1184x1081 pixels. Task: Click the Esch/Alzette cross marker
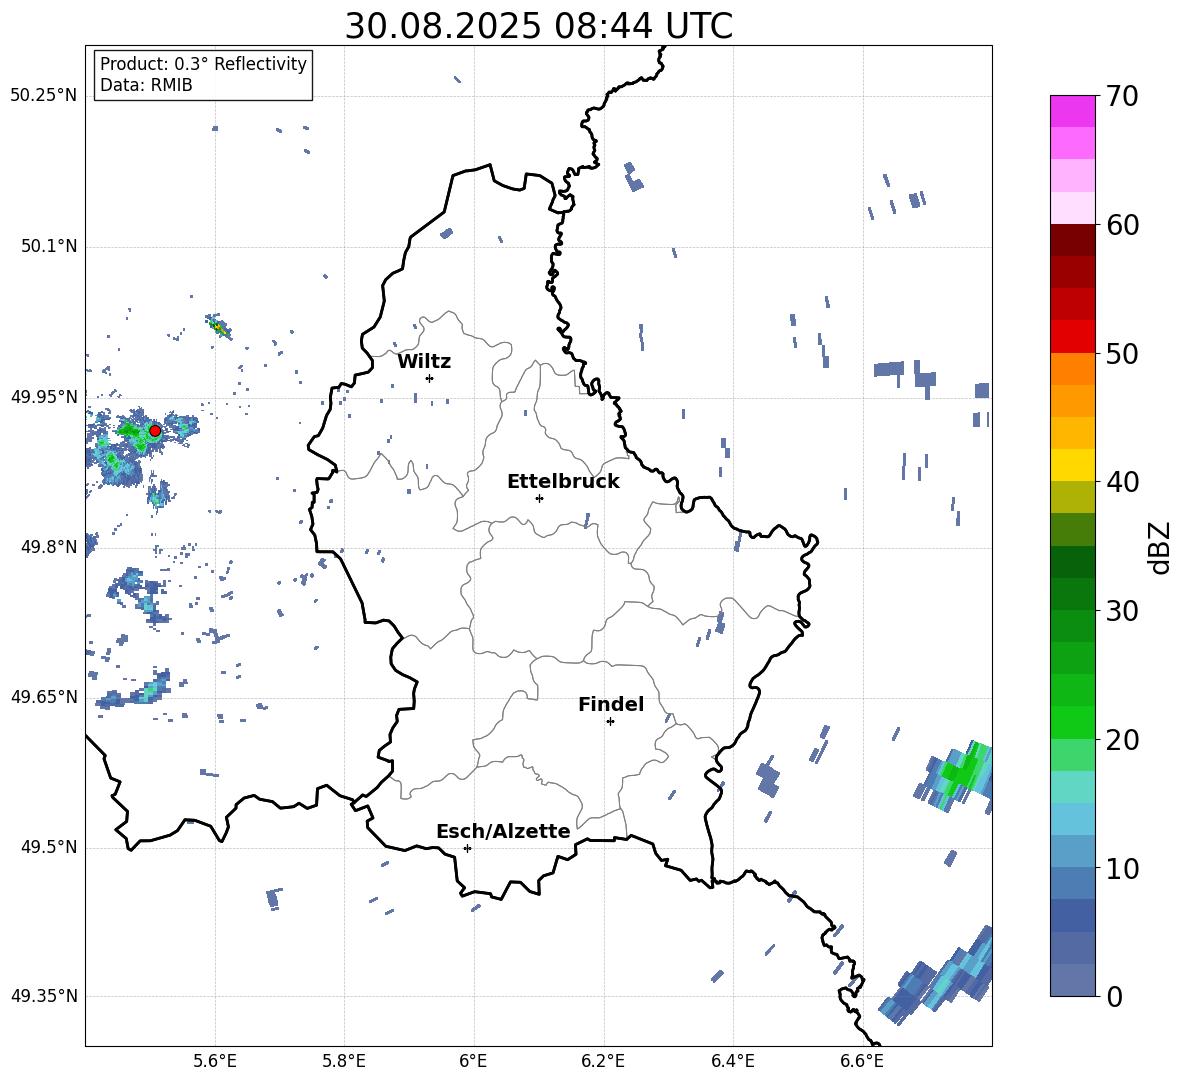click(467, 848)
